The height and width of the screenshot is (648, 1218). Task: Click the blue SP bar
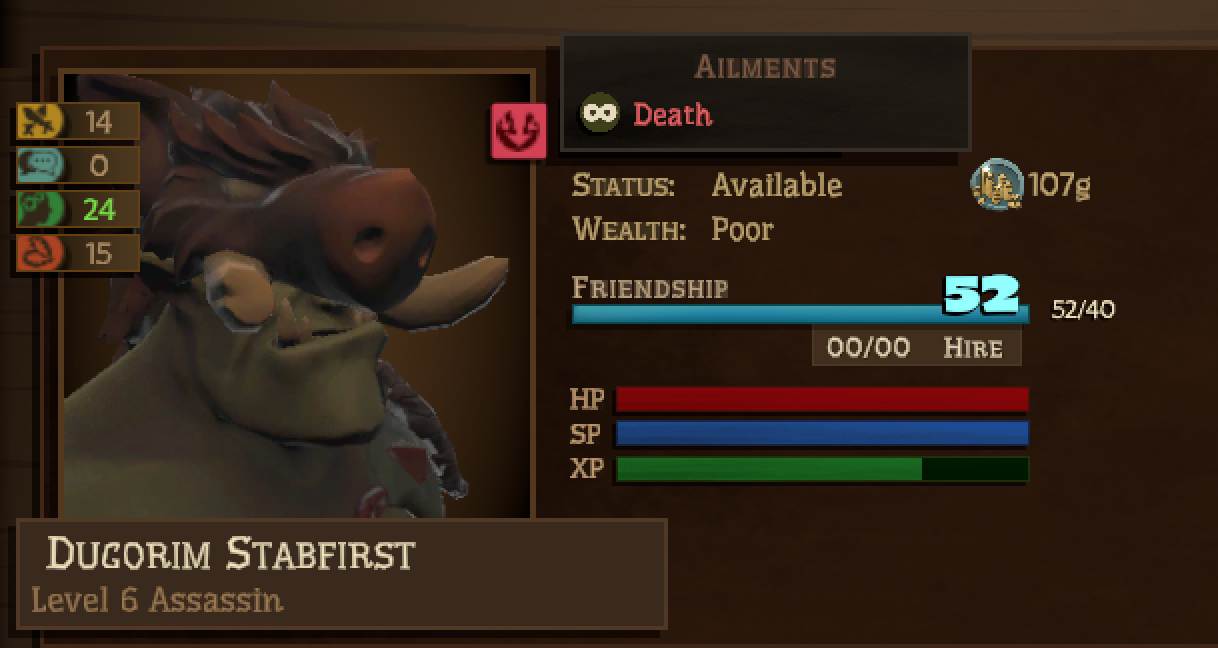click(x=822, y=433)
